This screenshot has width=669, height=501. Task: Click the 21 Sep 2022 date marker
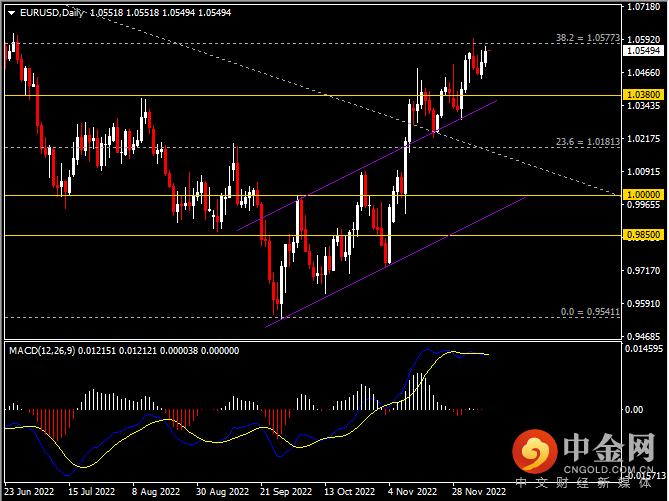(x=283, y=492)
